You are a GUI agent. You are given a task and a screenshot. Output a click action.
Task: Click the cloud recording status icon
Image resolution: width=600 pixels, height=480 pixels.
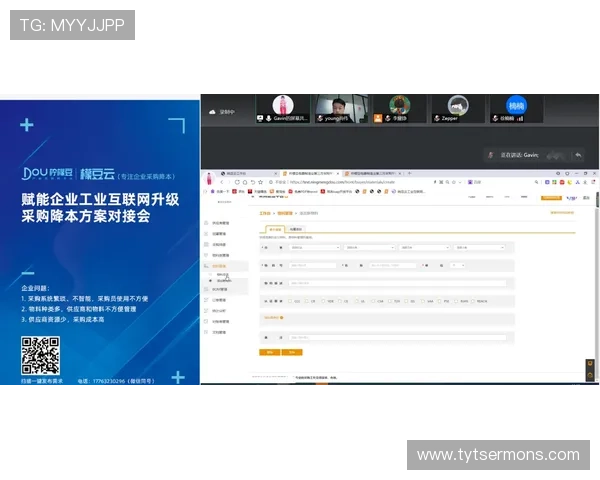click(x=212, y=112)
